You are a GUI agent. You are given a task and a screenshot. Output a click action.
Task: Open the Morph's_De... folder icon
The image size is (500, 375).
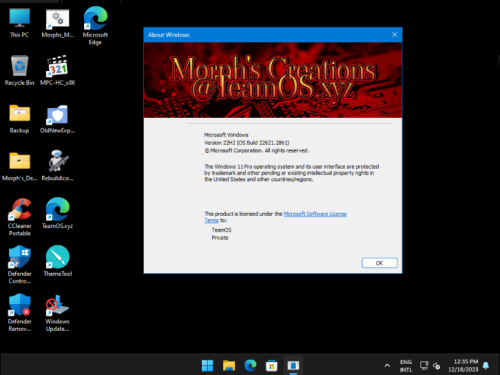[x=19, y=166]
